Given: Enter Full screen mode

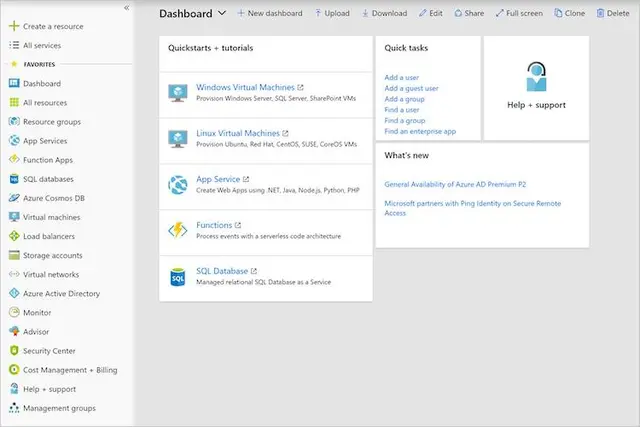Looking at the screenshot, I should pyautogui.click(x=519, y=13).
